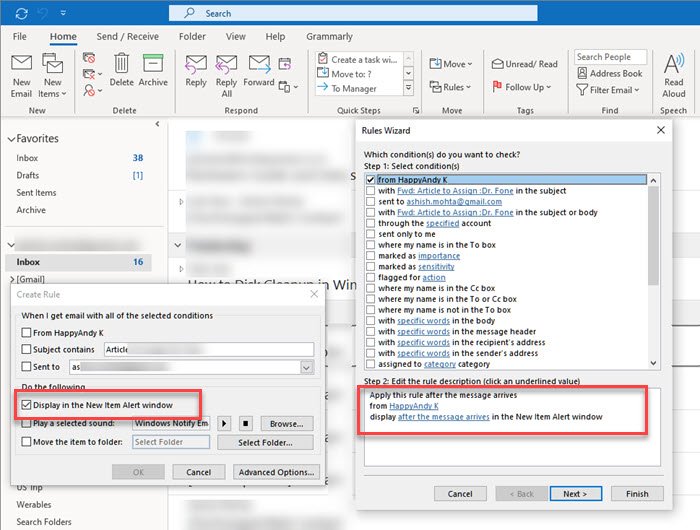This screenshot has width=700, height=530.
Task: Check 'From HappyAndy K' in Create Rule
Action: [26, 333]
